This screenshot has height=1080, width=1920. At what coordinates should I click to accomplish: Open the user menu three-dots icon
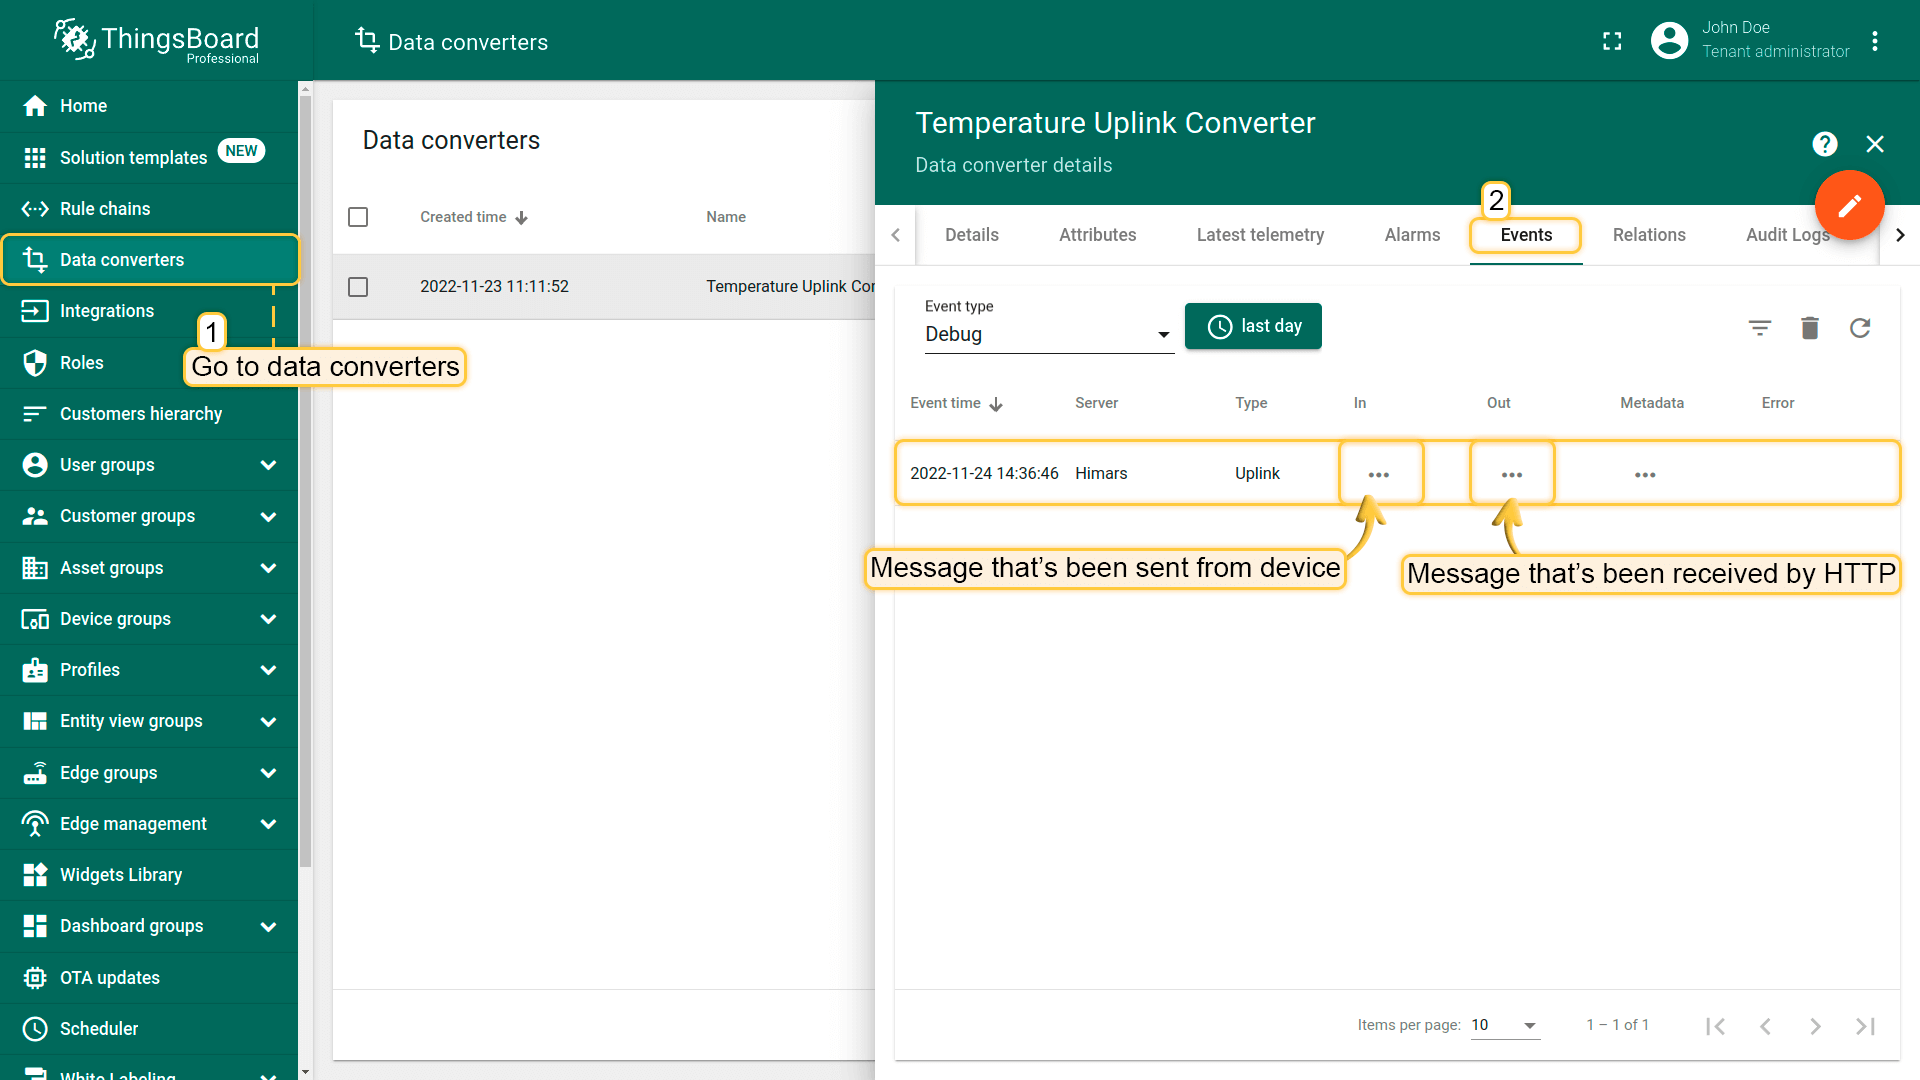pos(1874,41)
